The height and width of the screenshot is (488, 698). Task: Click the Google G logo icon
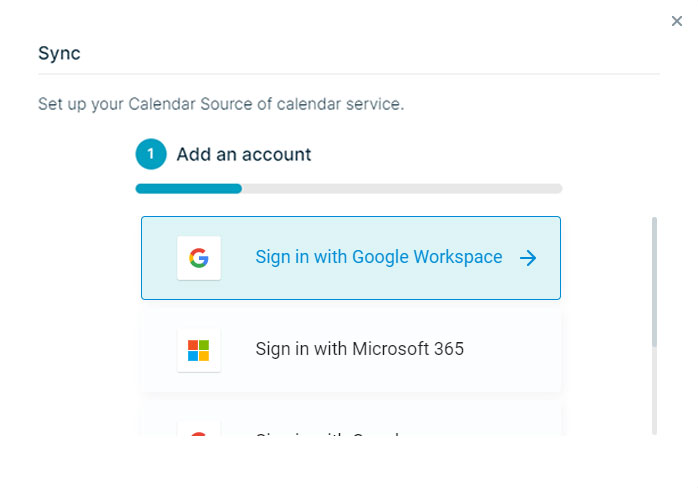click(x=199, y=258)
